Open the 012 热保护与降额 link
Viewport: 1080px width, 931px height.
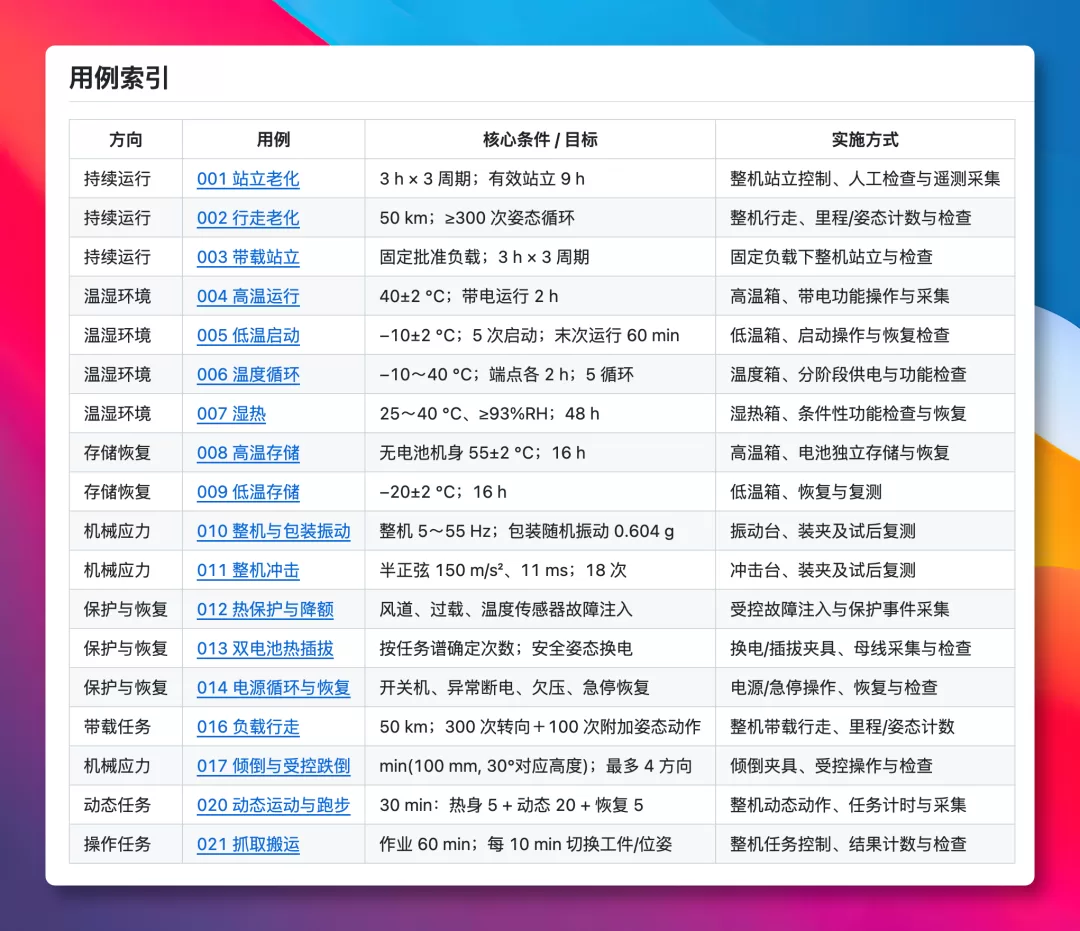point(265,610)
